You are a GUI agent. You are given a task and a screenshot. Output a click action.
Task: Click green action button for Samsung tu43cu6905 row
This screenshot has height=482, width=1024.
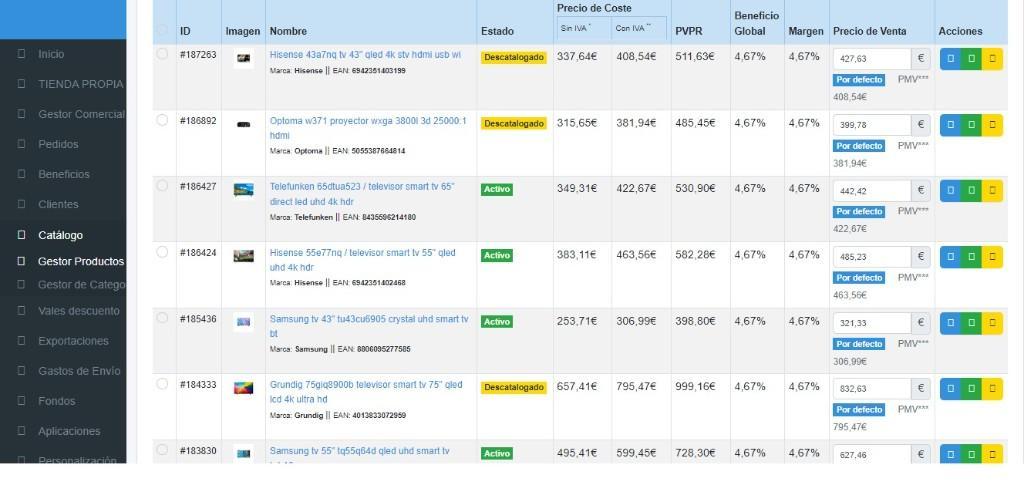coord(971,323)
